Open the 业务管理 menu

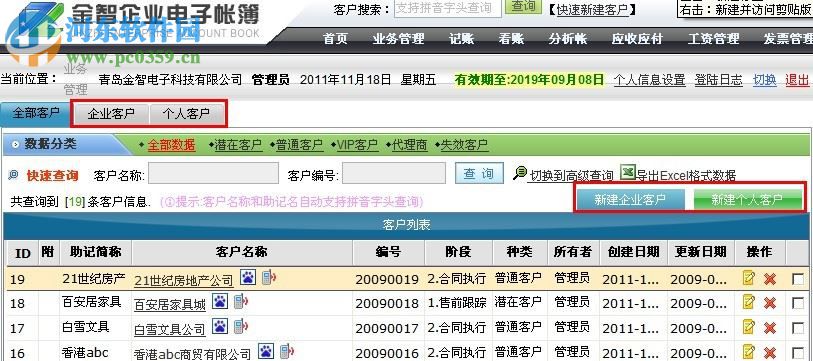point(398,39)
